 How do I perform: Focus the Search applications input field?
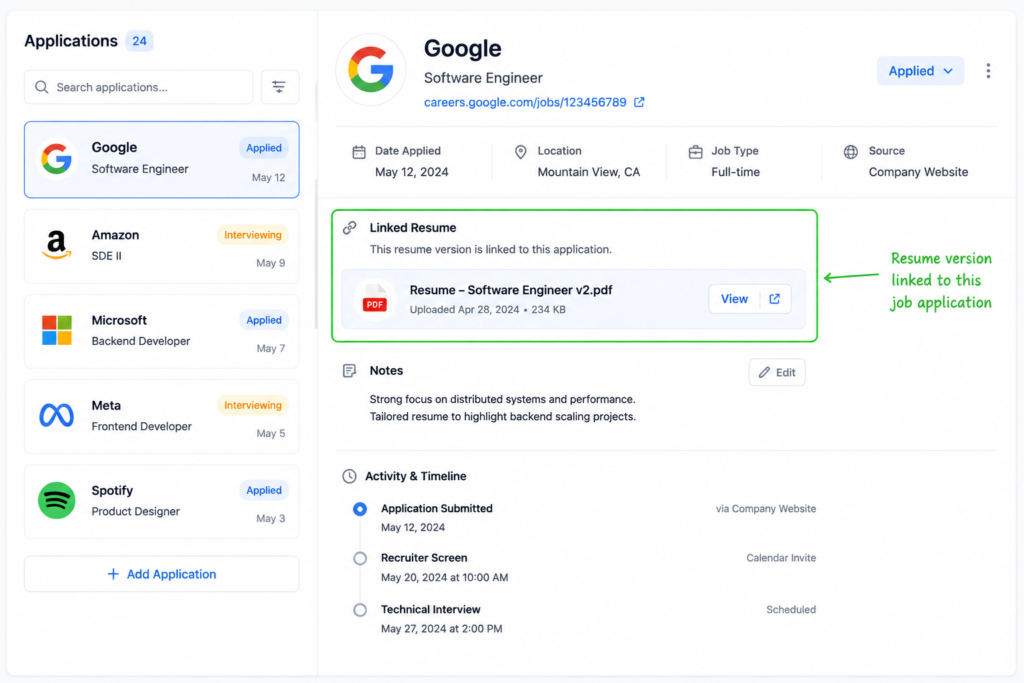pyautogui.click(x=138, y=87)
